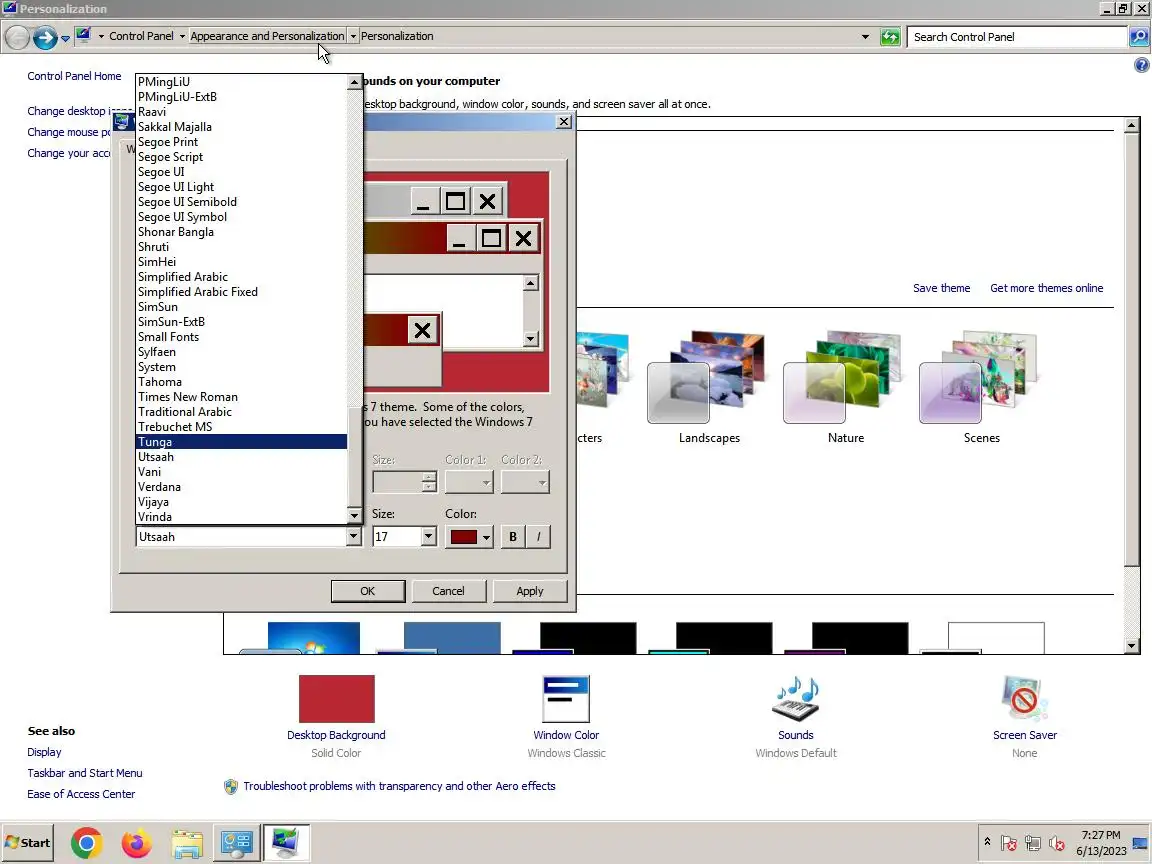1152x864 pixels.
Task: Choose Segoe UI font entry
Action: (x=241, y=172)
